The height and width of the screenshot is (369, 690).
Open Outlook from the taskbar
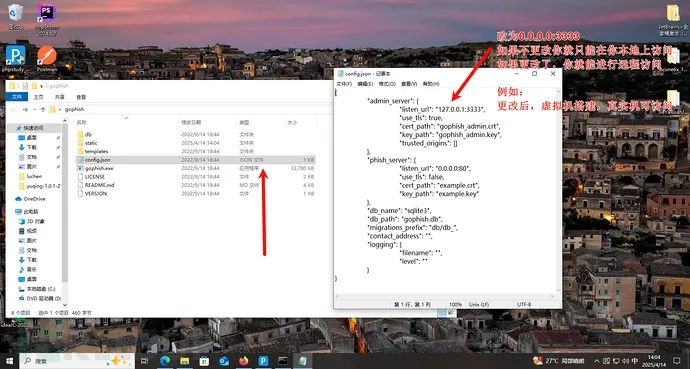pyautogui.click(x=224, y=361)
